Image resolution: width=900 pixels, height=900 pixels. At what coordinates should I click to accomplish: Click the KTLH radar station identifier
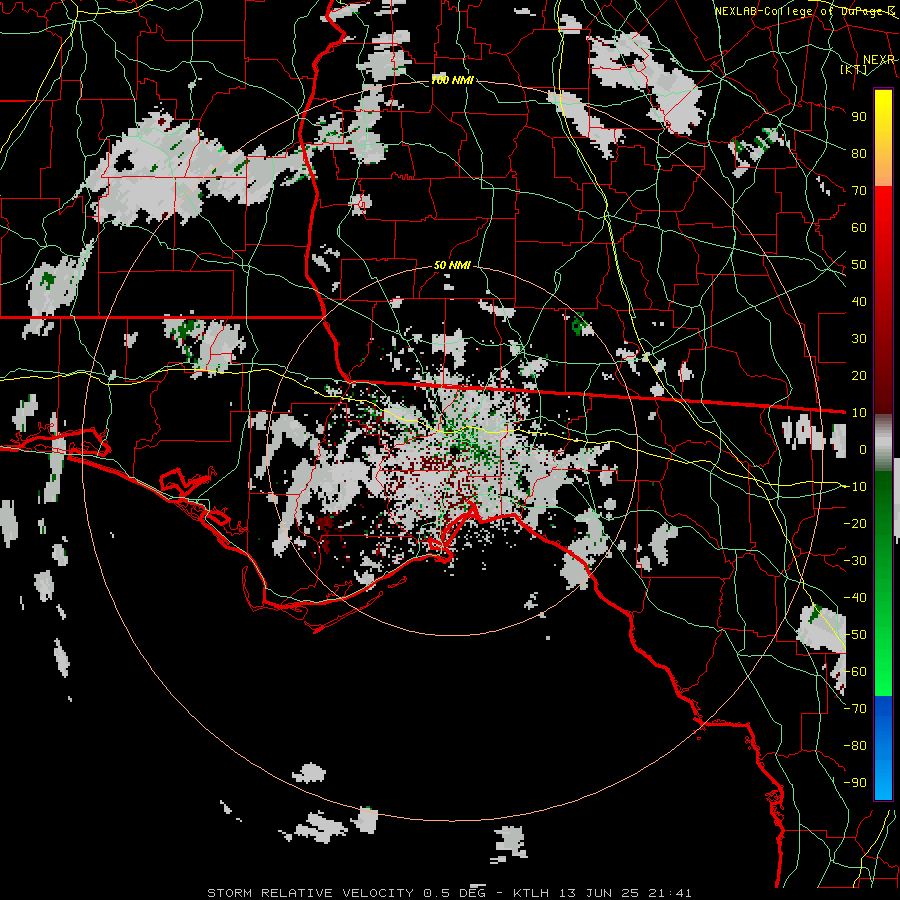tap(532, 893)
